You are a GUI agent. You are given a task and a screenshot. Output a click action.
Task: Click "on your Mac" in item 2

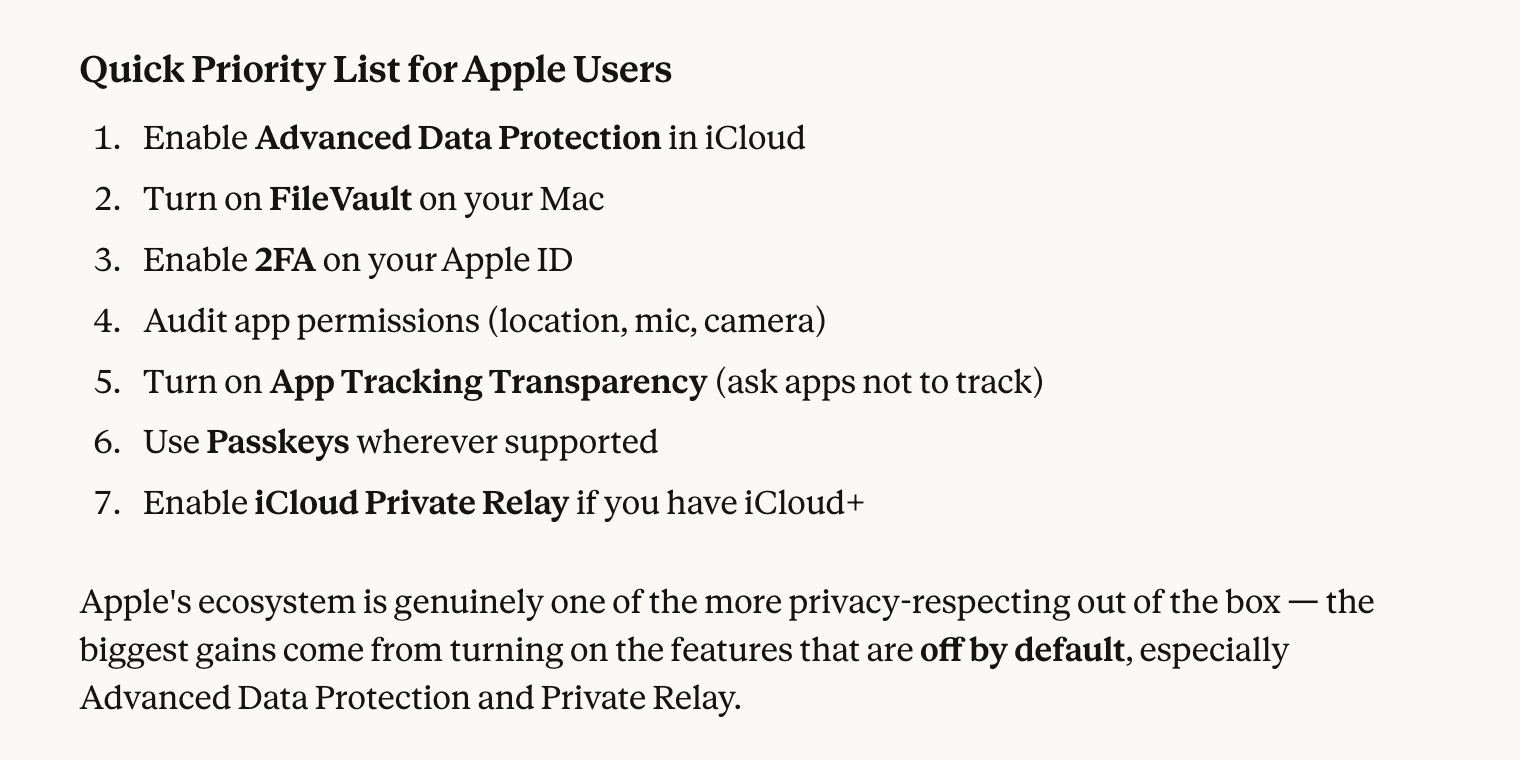point(511,199)
